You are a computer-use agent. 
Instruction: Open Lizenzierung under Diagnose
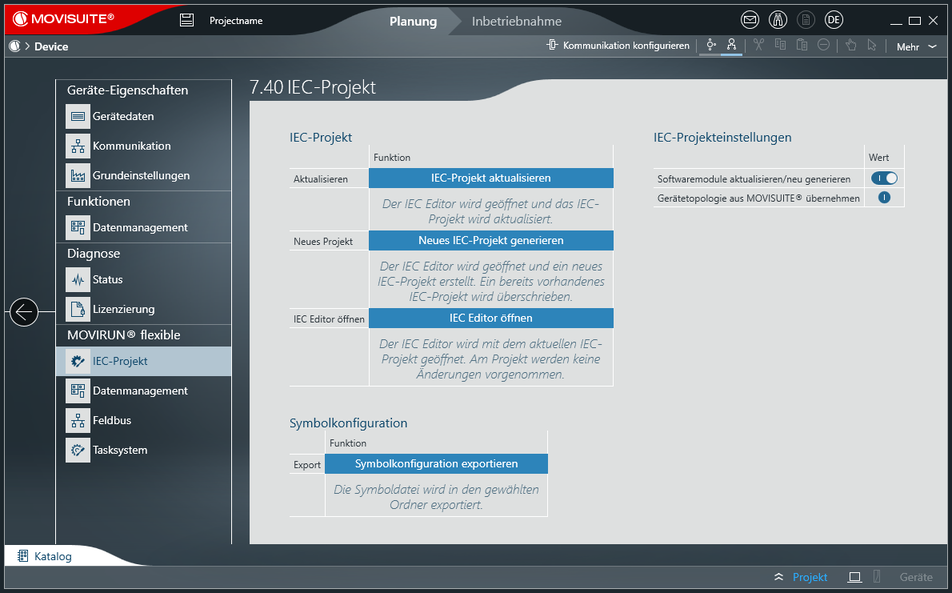[123, 309]
